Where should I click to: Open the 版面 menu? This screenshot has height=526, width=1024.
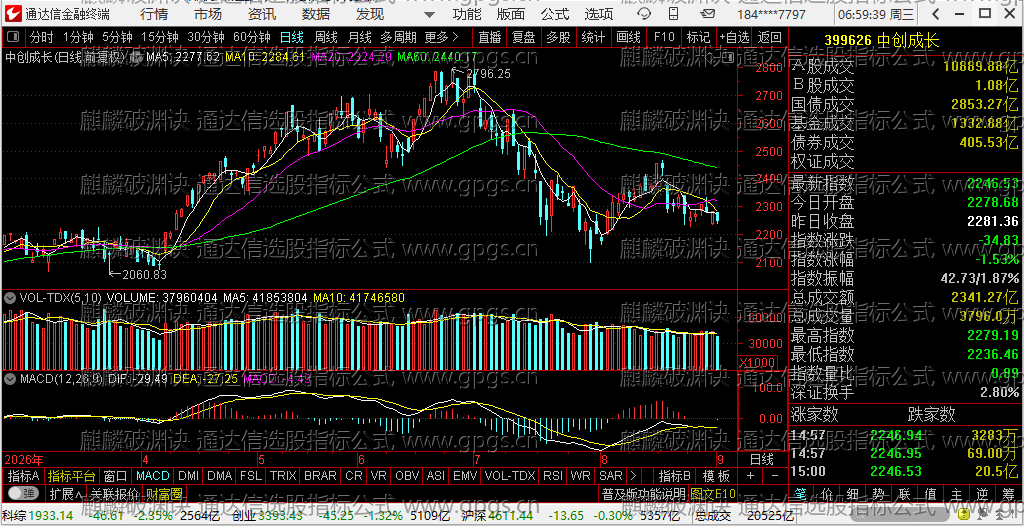click(511, 14)
